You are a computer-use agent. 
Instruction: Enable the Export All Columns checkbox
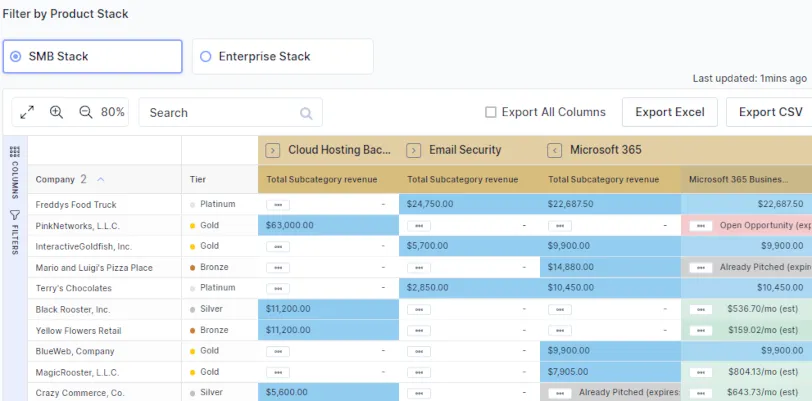pos(490,112)
